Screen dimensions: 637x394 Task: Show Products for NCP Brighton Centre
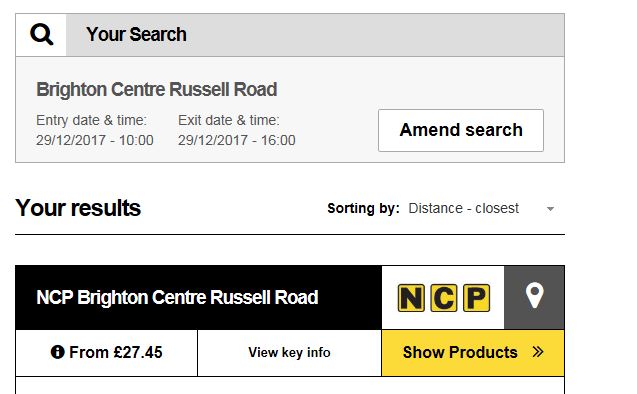pyautogui.click(x=473, y=353)
